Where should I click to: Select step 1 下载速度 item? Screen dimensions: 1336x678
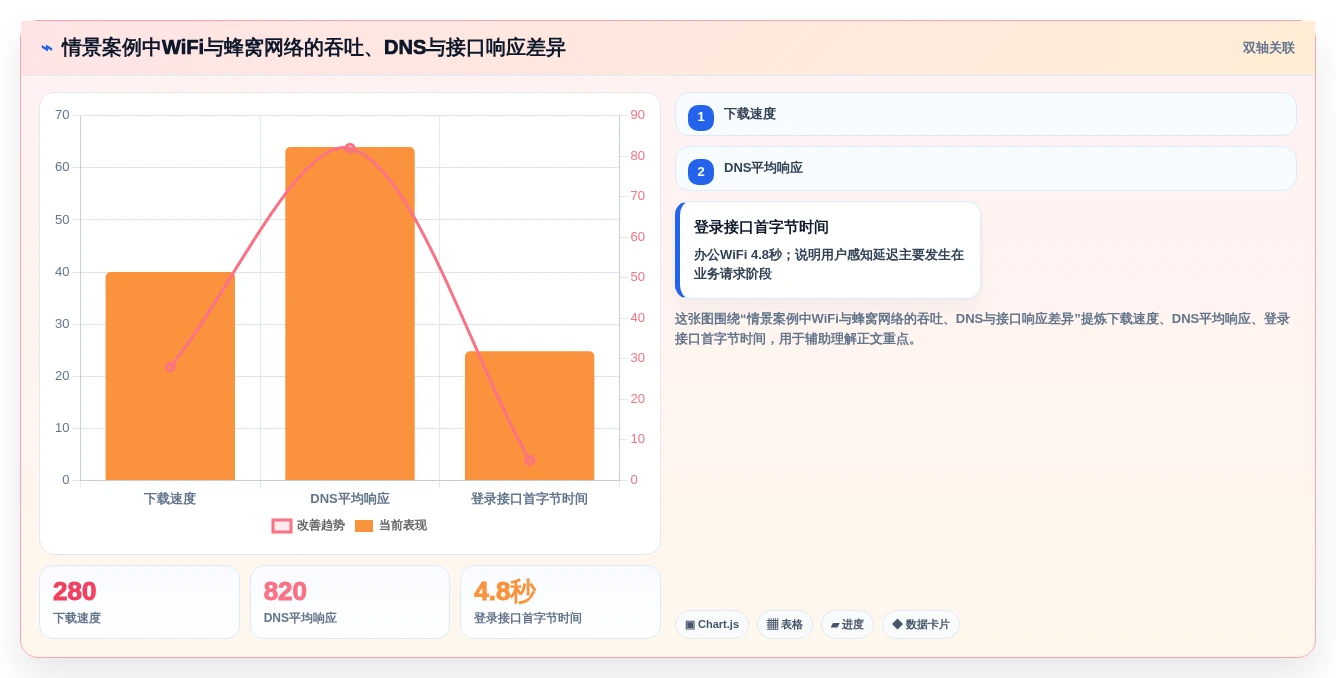tap(985, 114)
